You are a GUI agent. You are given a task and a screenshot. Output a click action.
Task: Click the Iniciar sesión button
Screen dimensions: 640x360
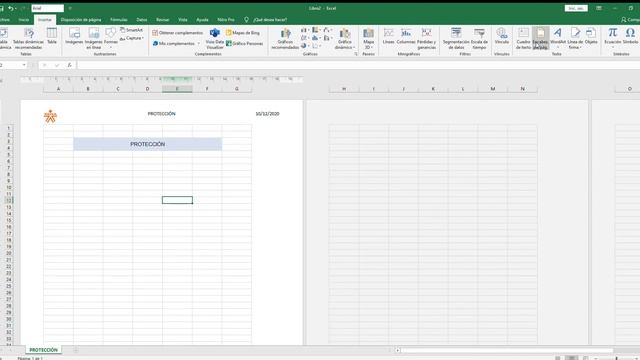pos(576,8)
